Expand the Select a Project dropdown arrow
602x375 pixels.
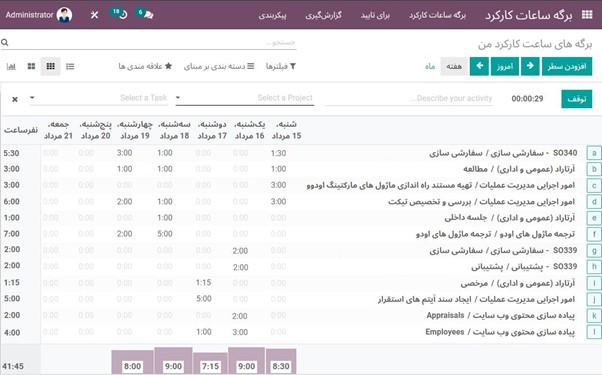pyautogui.click(x=178, y=97)
